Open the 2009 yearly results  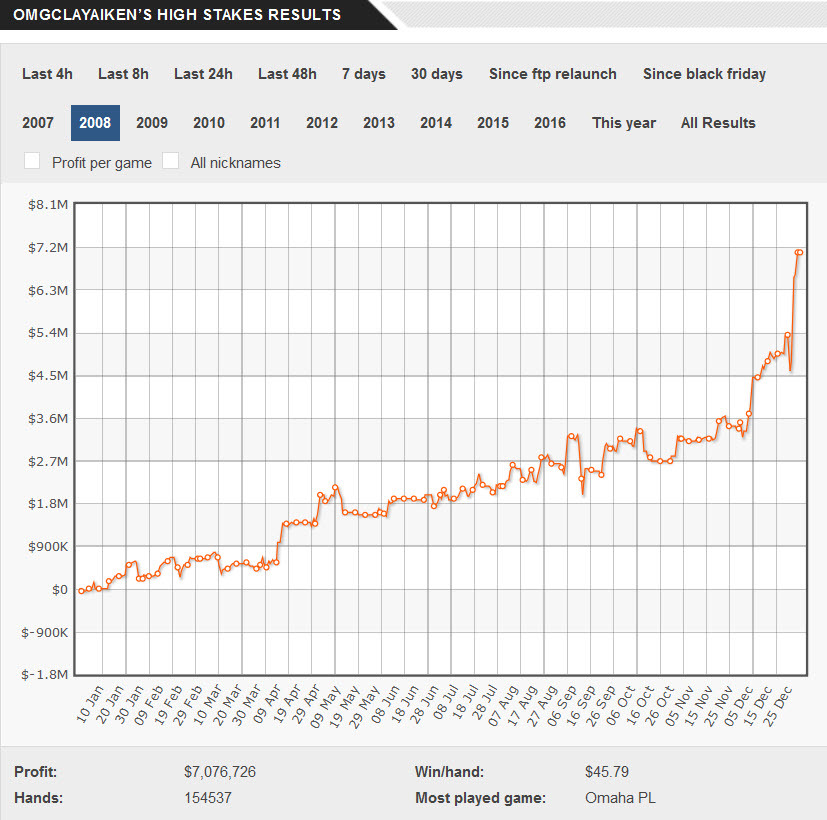pyautogui.click(x=152, y=123)
